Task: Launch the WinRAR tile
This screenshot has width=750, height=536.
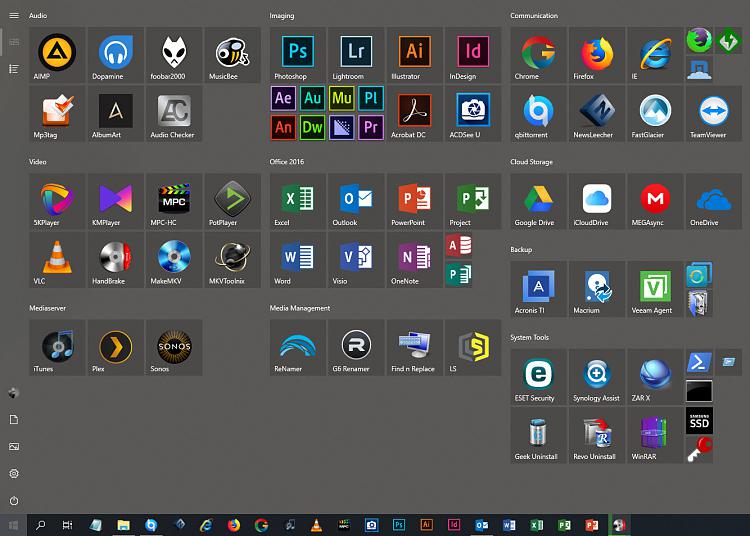Action: tap(655, 436)
